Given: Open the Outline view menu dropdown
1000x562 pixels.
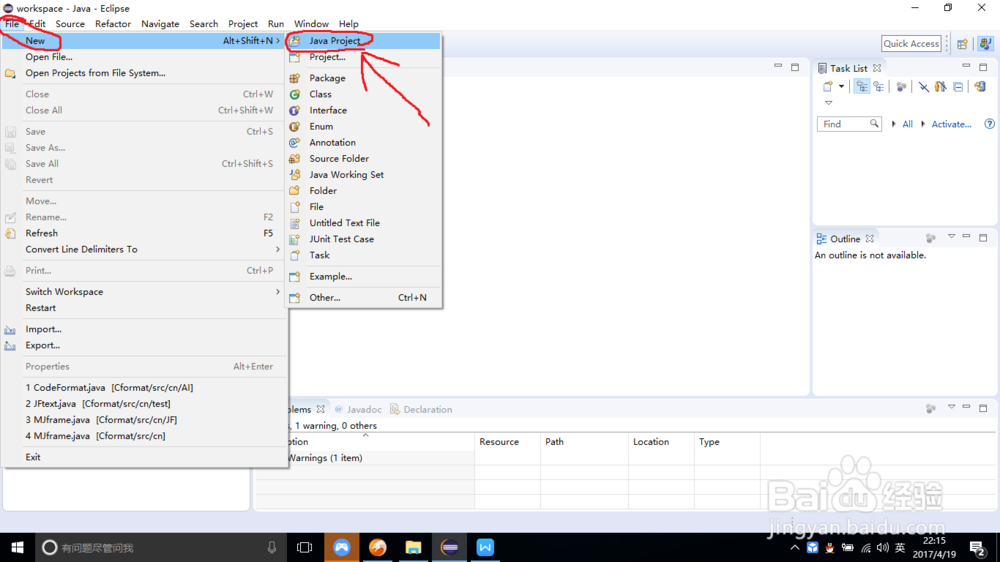Looking at the screenshot, I should click(951, 237).
